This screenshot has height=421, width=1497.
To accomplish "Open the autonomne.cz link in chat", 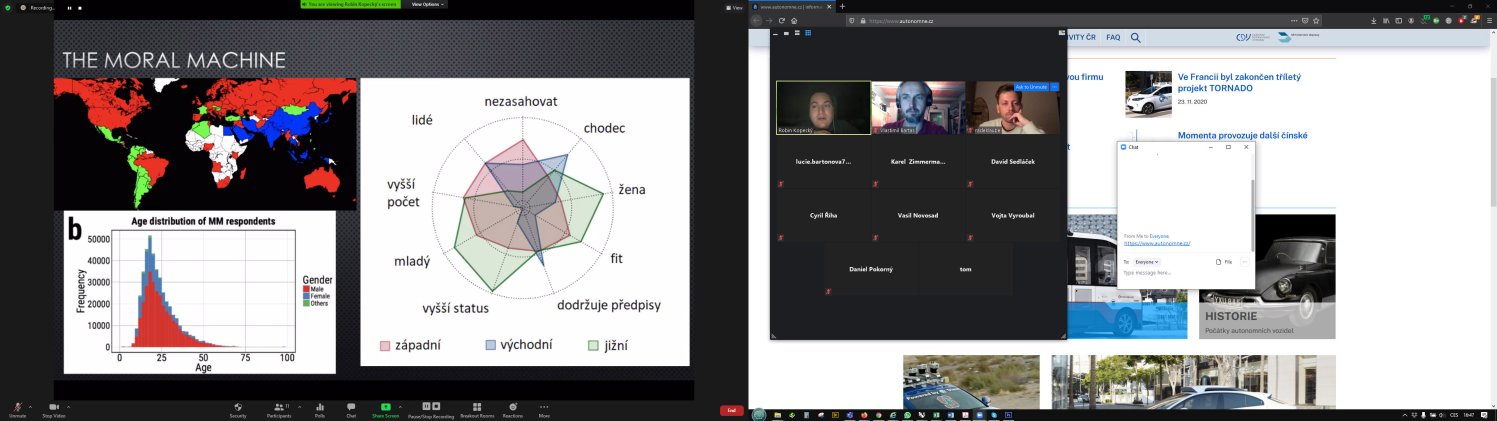I will click(x=1156, y=243).
